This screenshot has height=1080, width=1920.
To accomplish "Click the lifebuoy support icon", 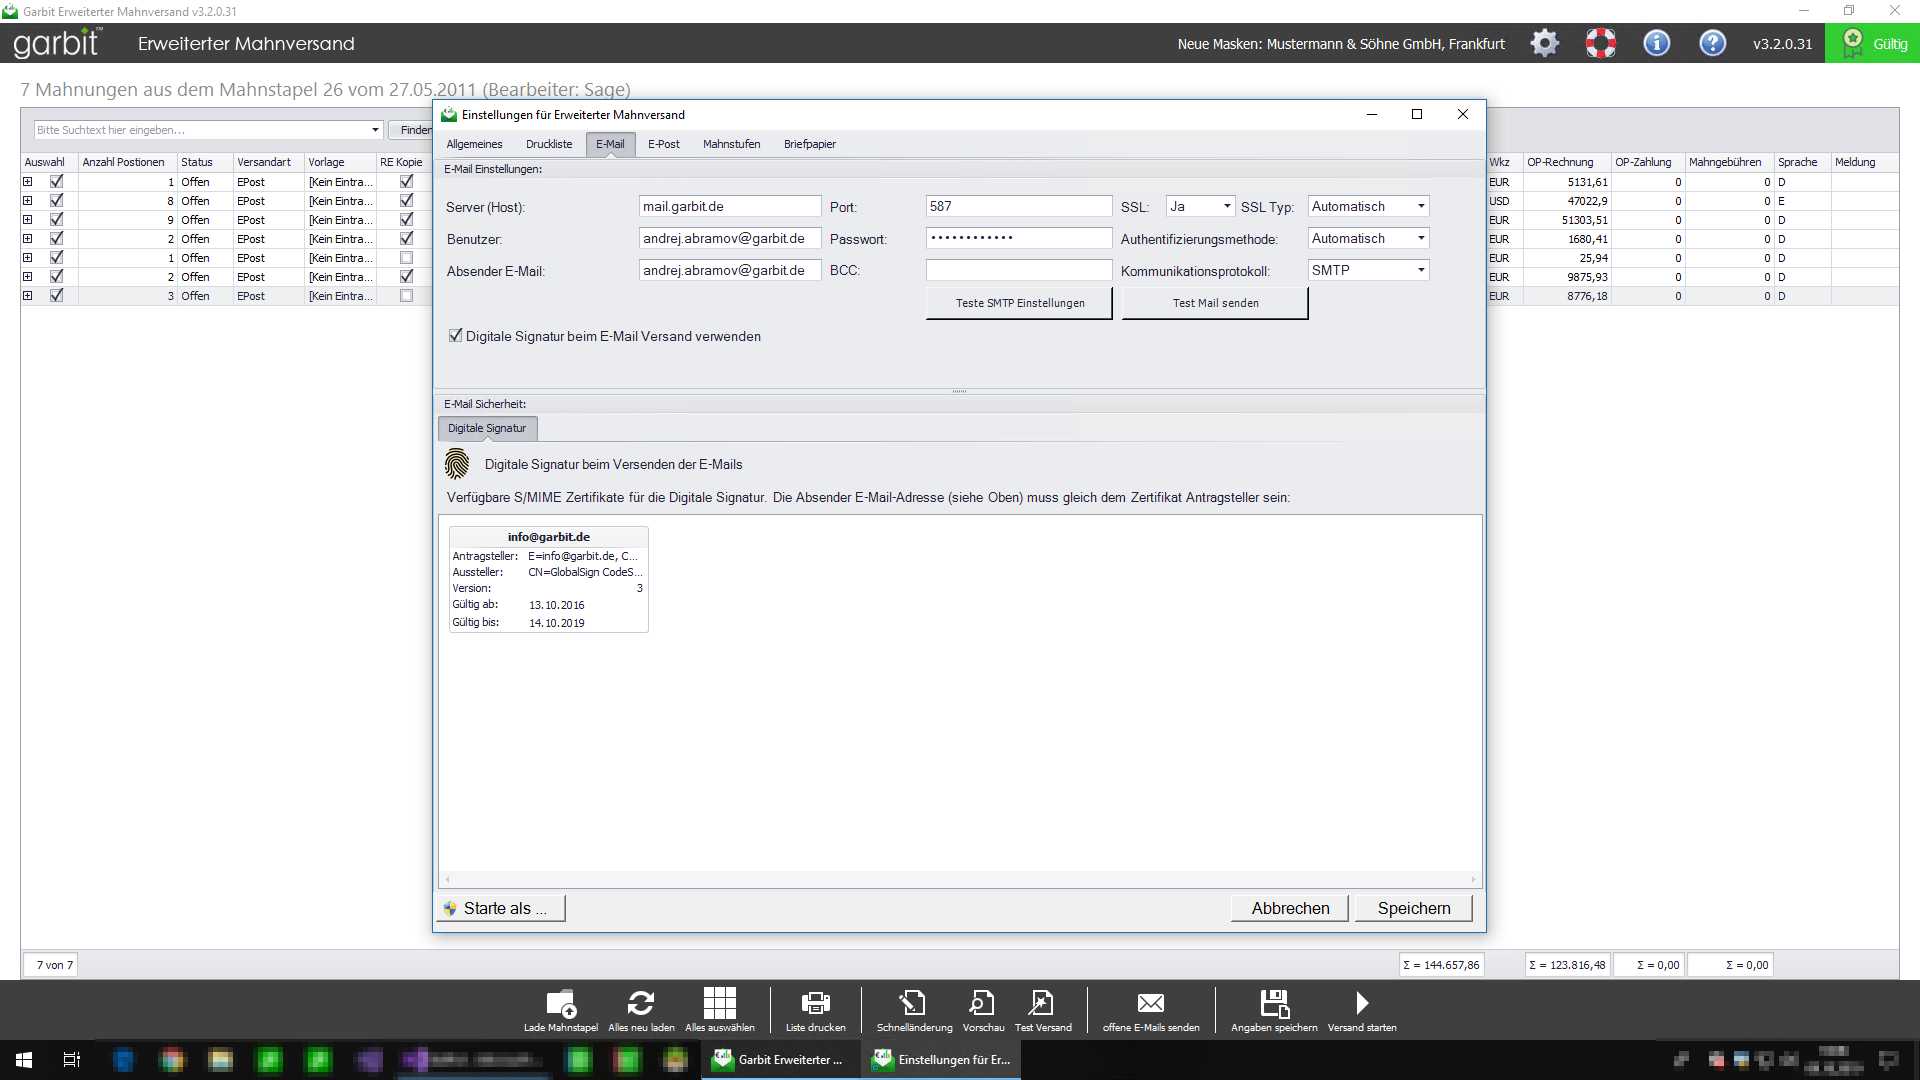I will 1600,43.
